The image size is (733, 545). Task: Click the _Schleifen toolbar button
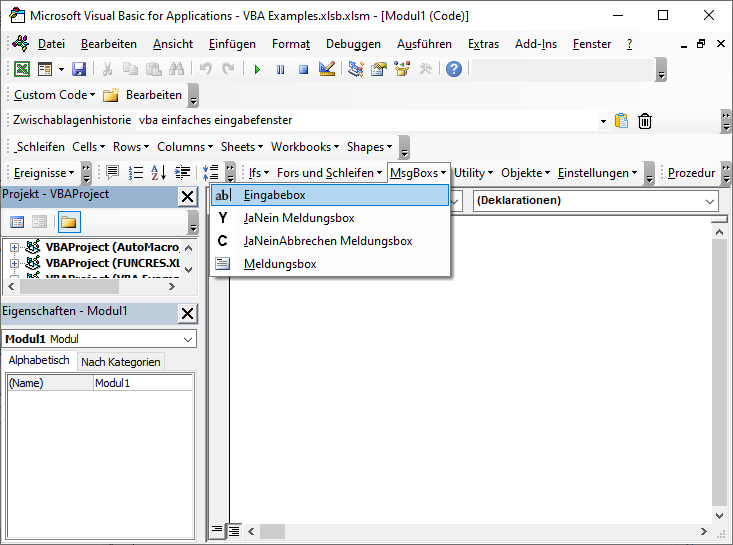coord(39,147)
